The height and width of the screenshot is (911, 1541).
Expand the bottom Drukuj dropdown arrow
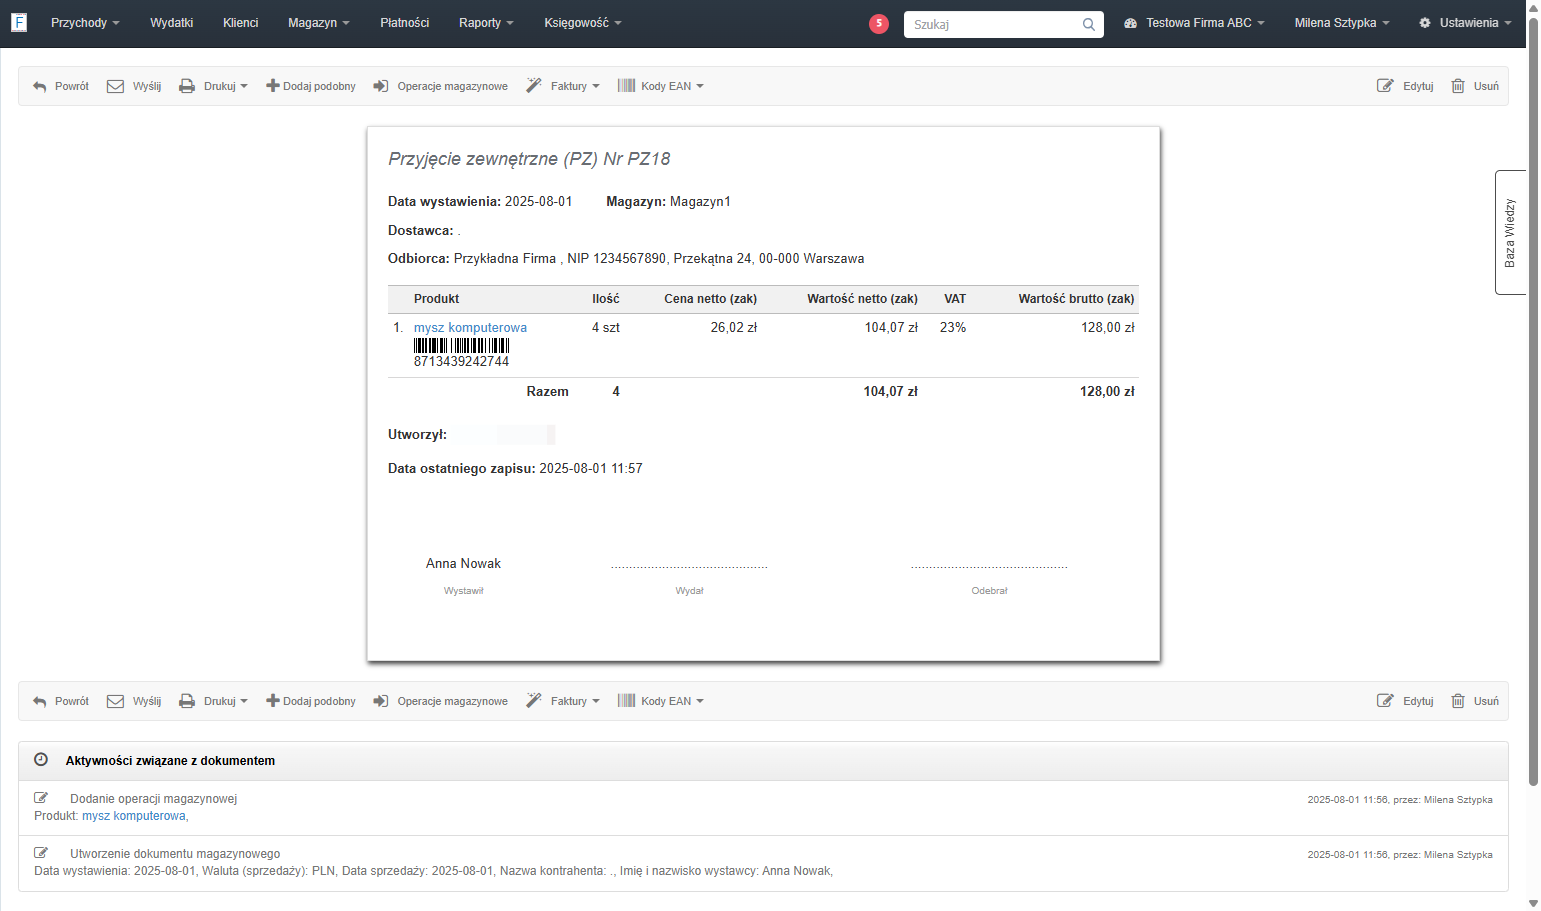(x=244, y=701)
